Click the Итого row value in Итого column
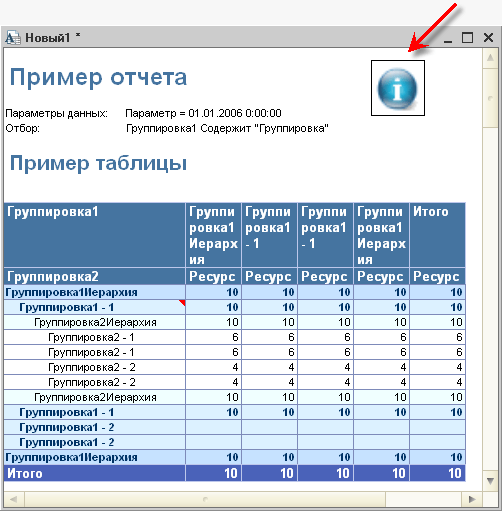502x511 pixels. point(437,473)
